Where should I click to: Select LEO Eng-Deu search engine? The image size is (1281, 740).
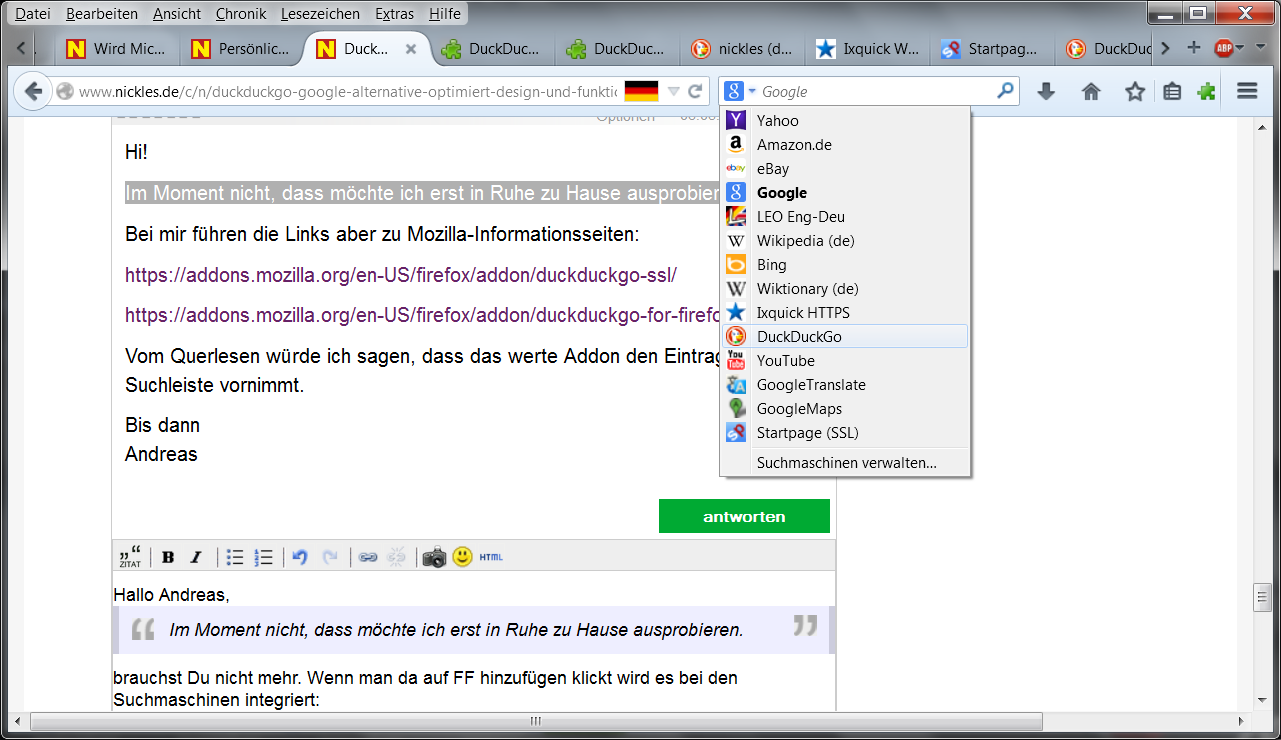[845, 216]
